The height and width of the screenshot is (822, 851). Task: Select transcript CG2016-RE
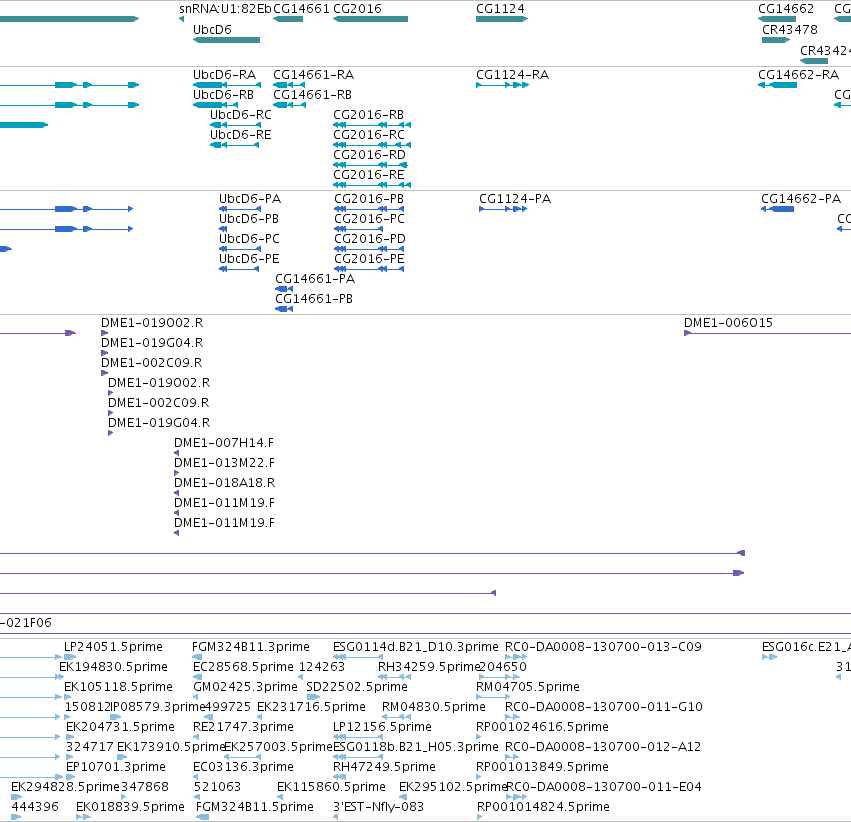(x=372, y=185)
